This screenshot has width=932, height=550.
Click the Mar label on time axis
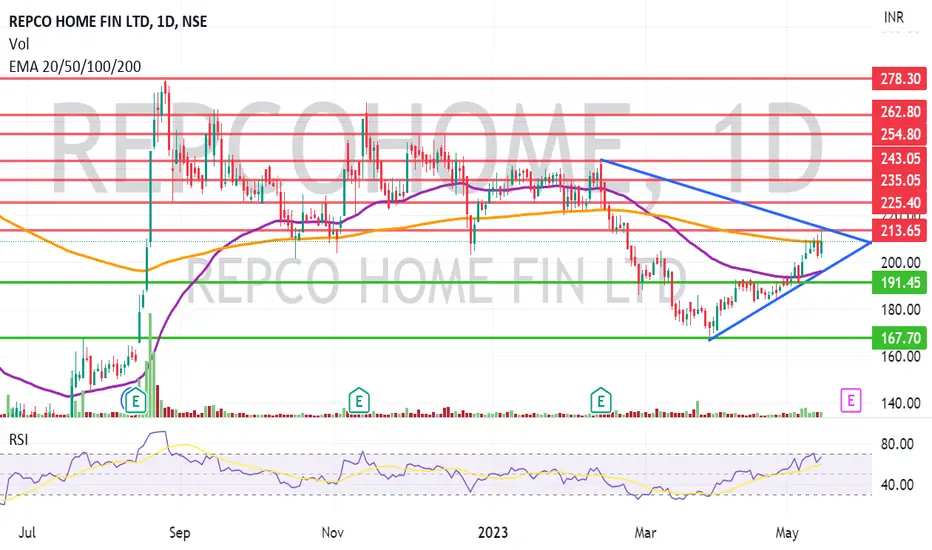(645, 532)
